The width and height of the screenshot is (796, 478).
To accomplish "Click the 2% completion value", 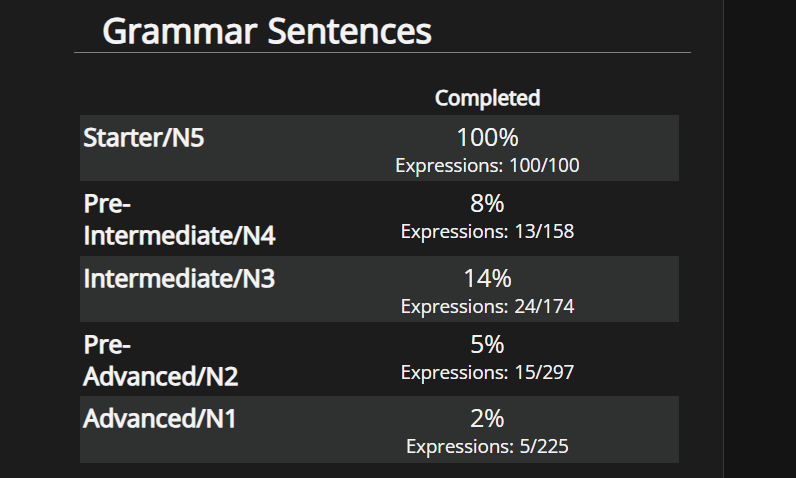I will tap(487, 418).
